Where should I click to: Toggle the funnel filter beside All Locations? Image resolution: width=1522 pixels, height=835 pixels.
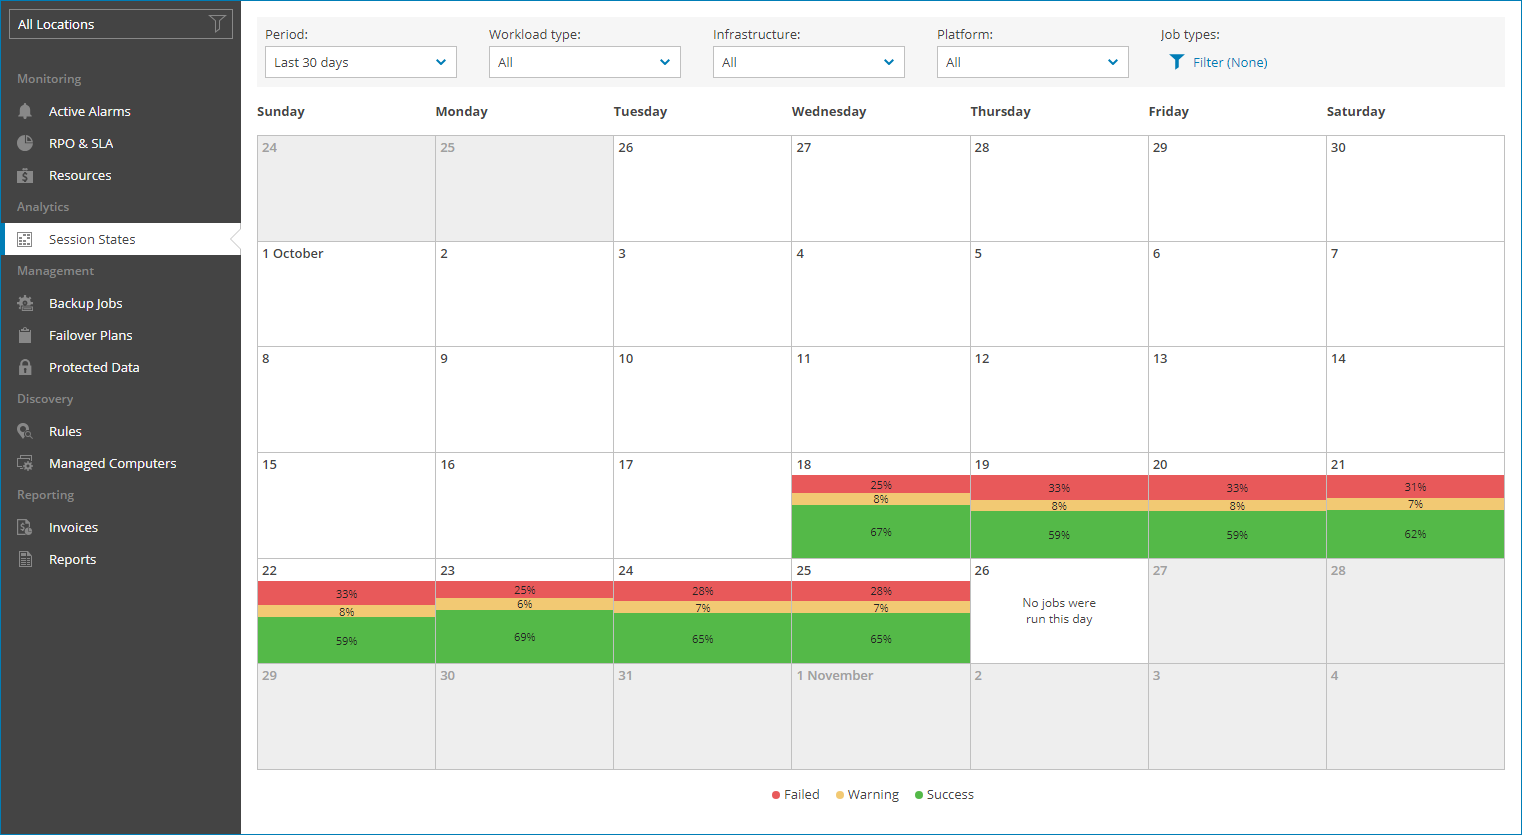point(217,23)
